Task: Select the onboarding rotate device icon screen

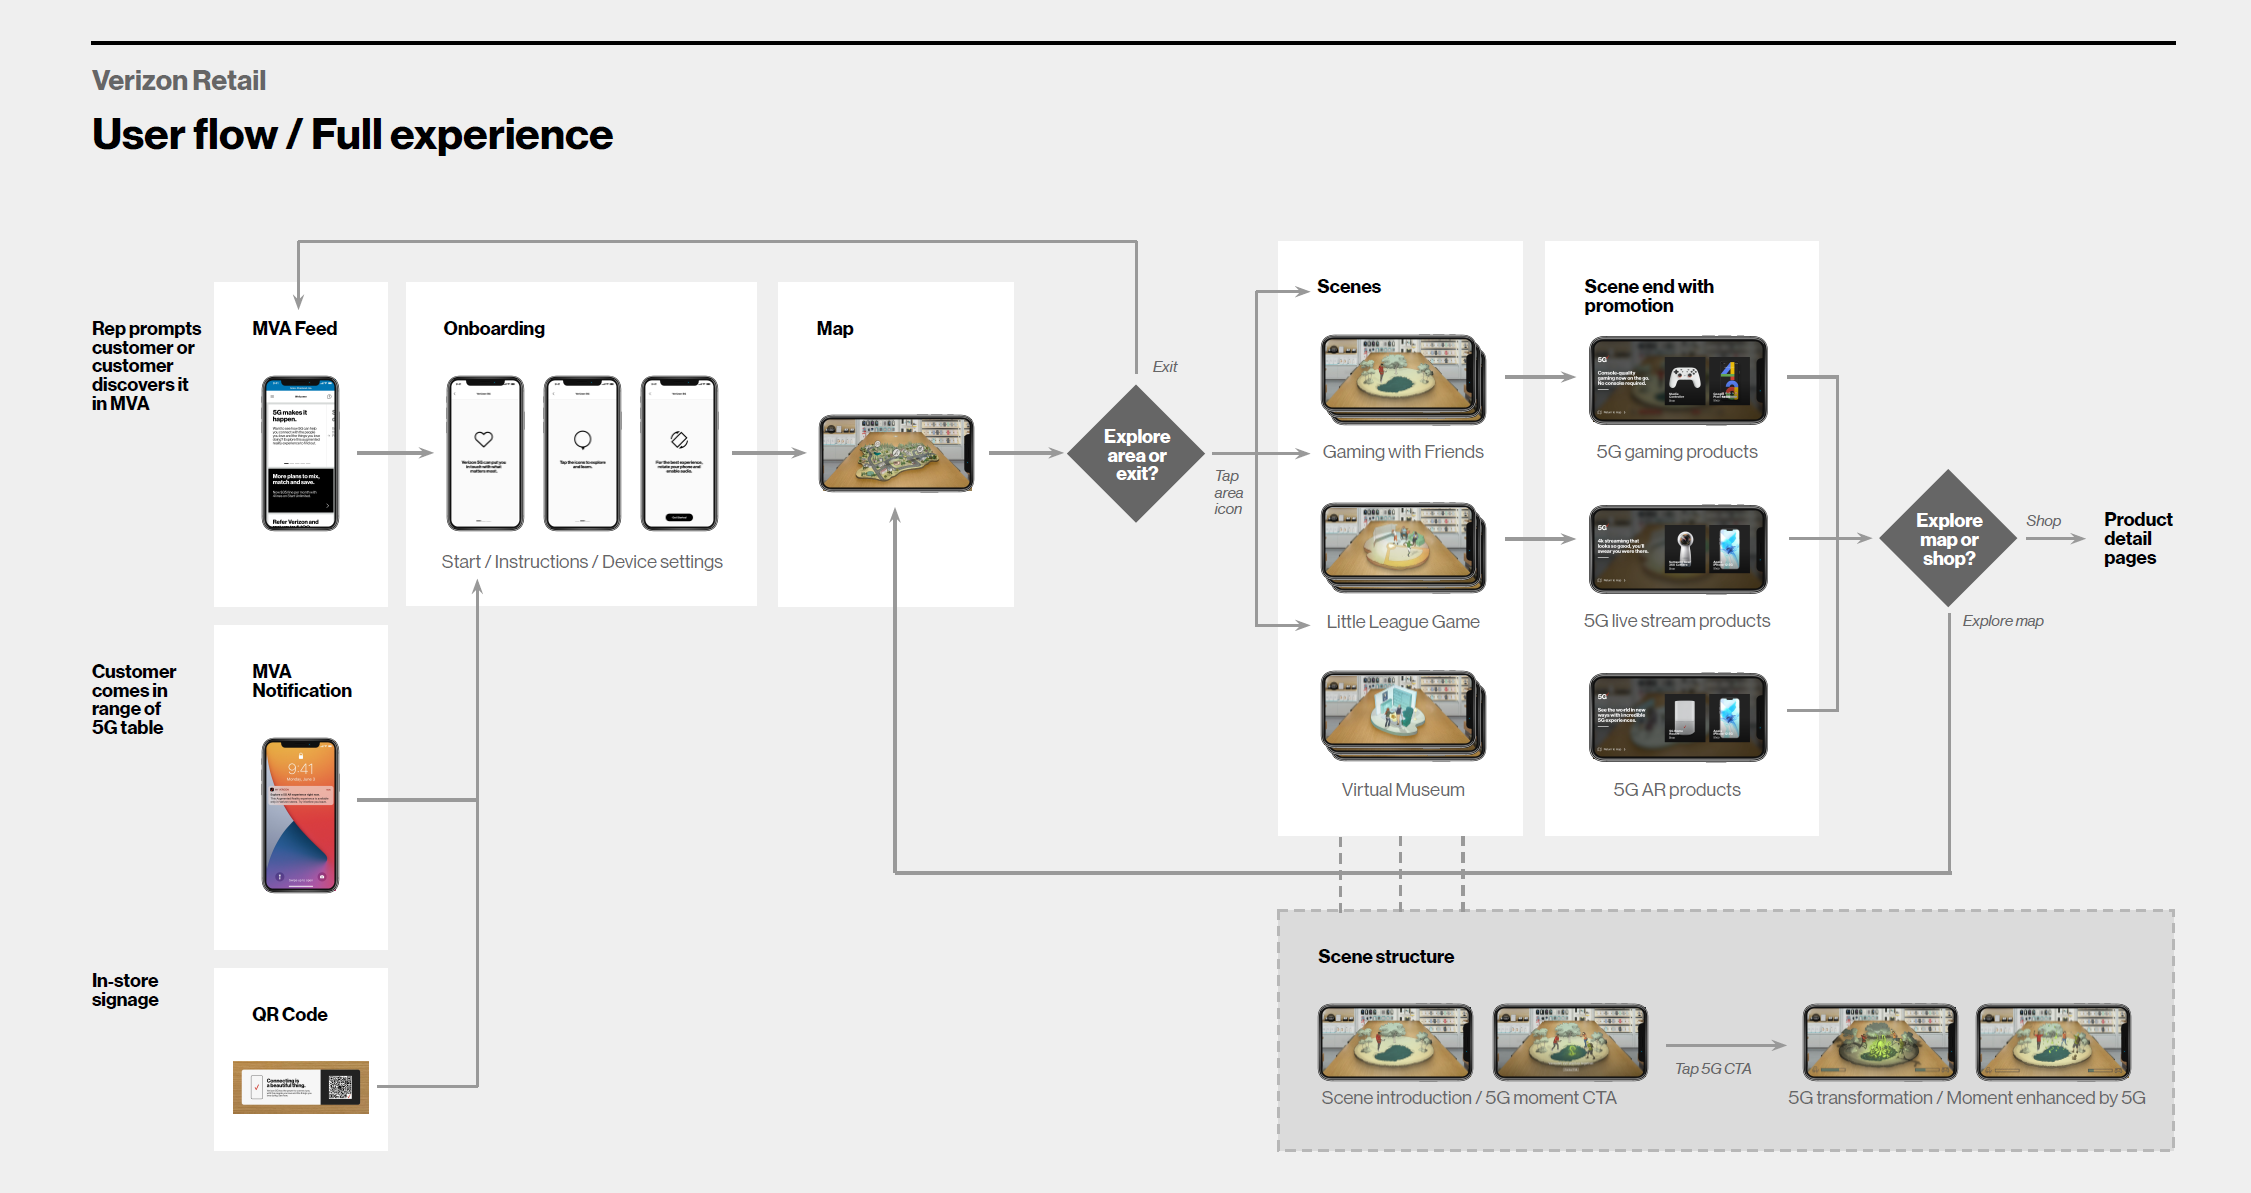Action: click(679, 453)
